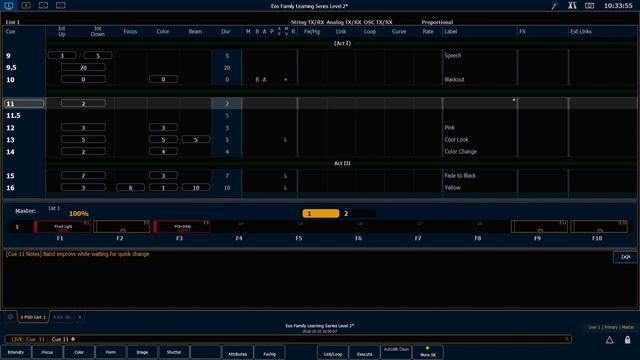
Task: Click the Shutter softkey button
Action: point(174,352)
